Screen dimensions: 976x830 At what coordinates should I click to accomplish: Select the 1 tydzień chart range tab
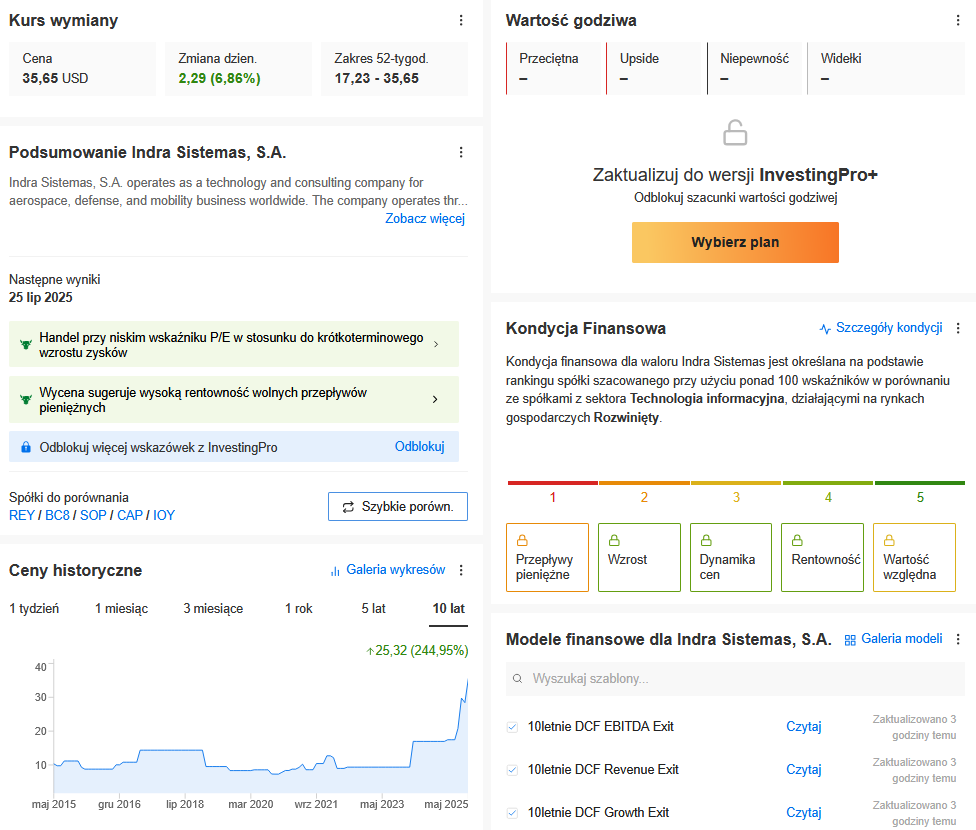[x=34, y=609]
